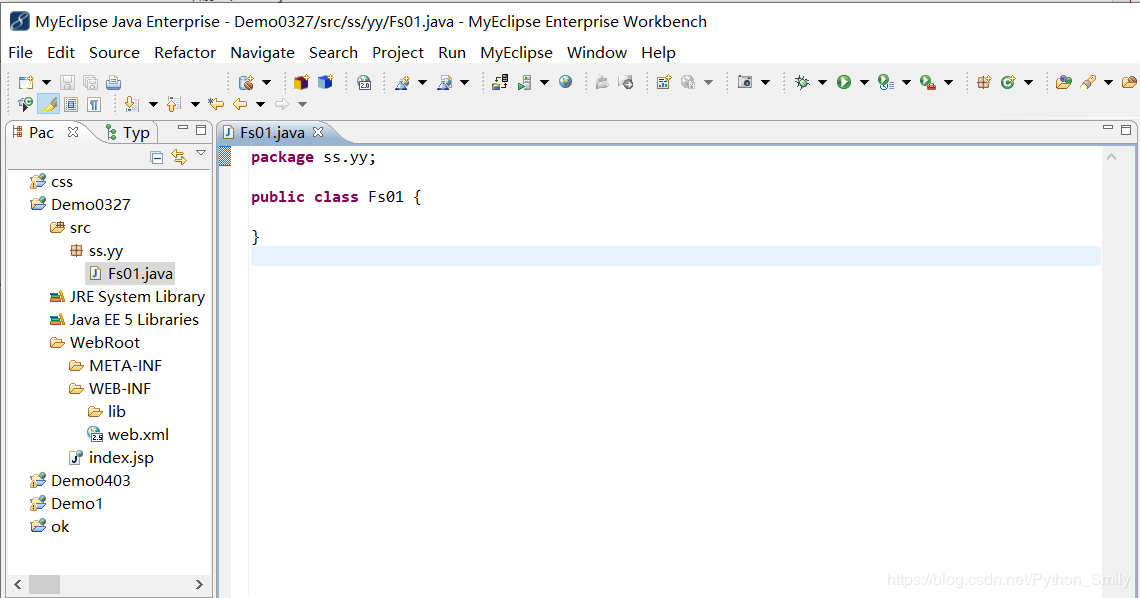
Task: Select the Debug tool in the toolbar
Action: 801,82
